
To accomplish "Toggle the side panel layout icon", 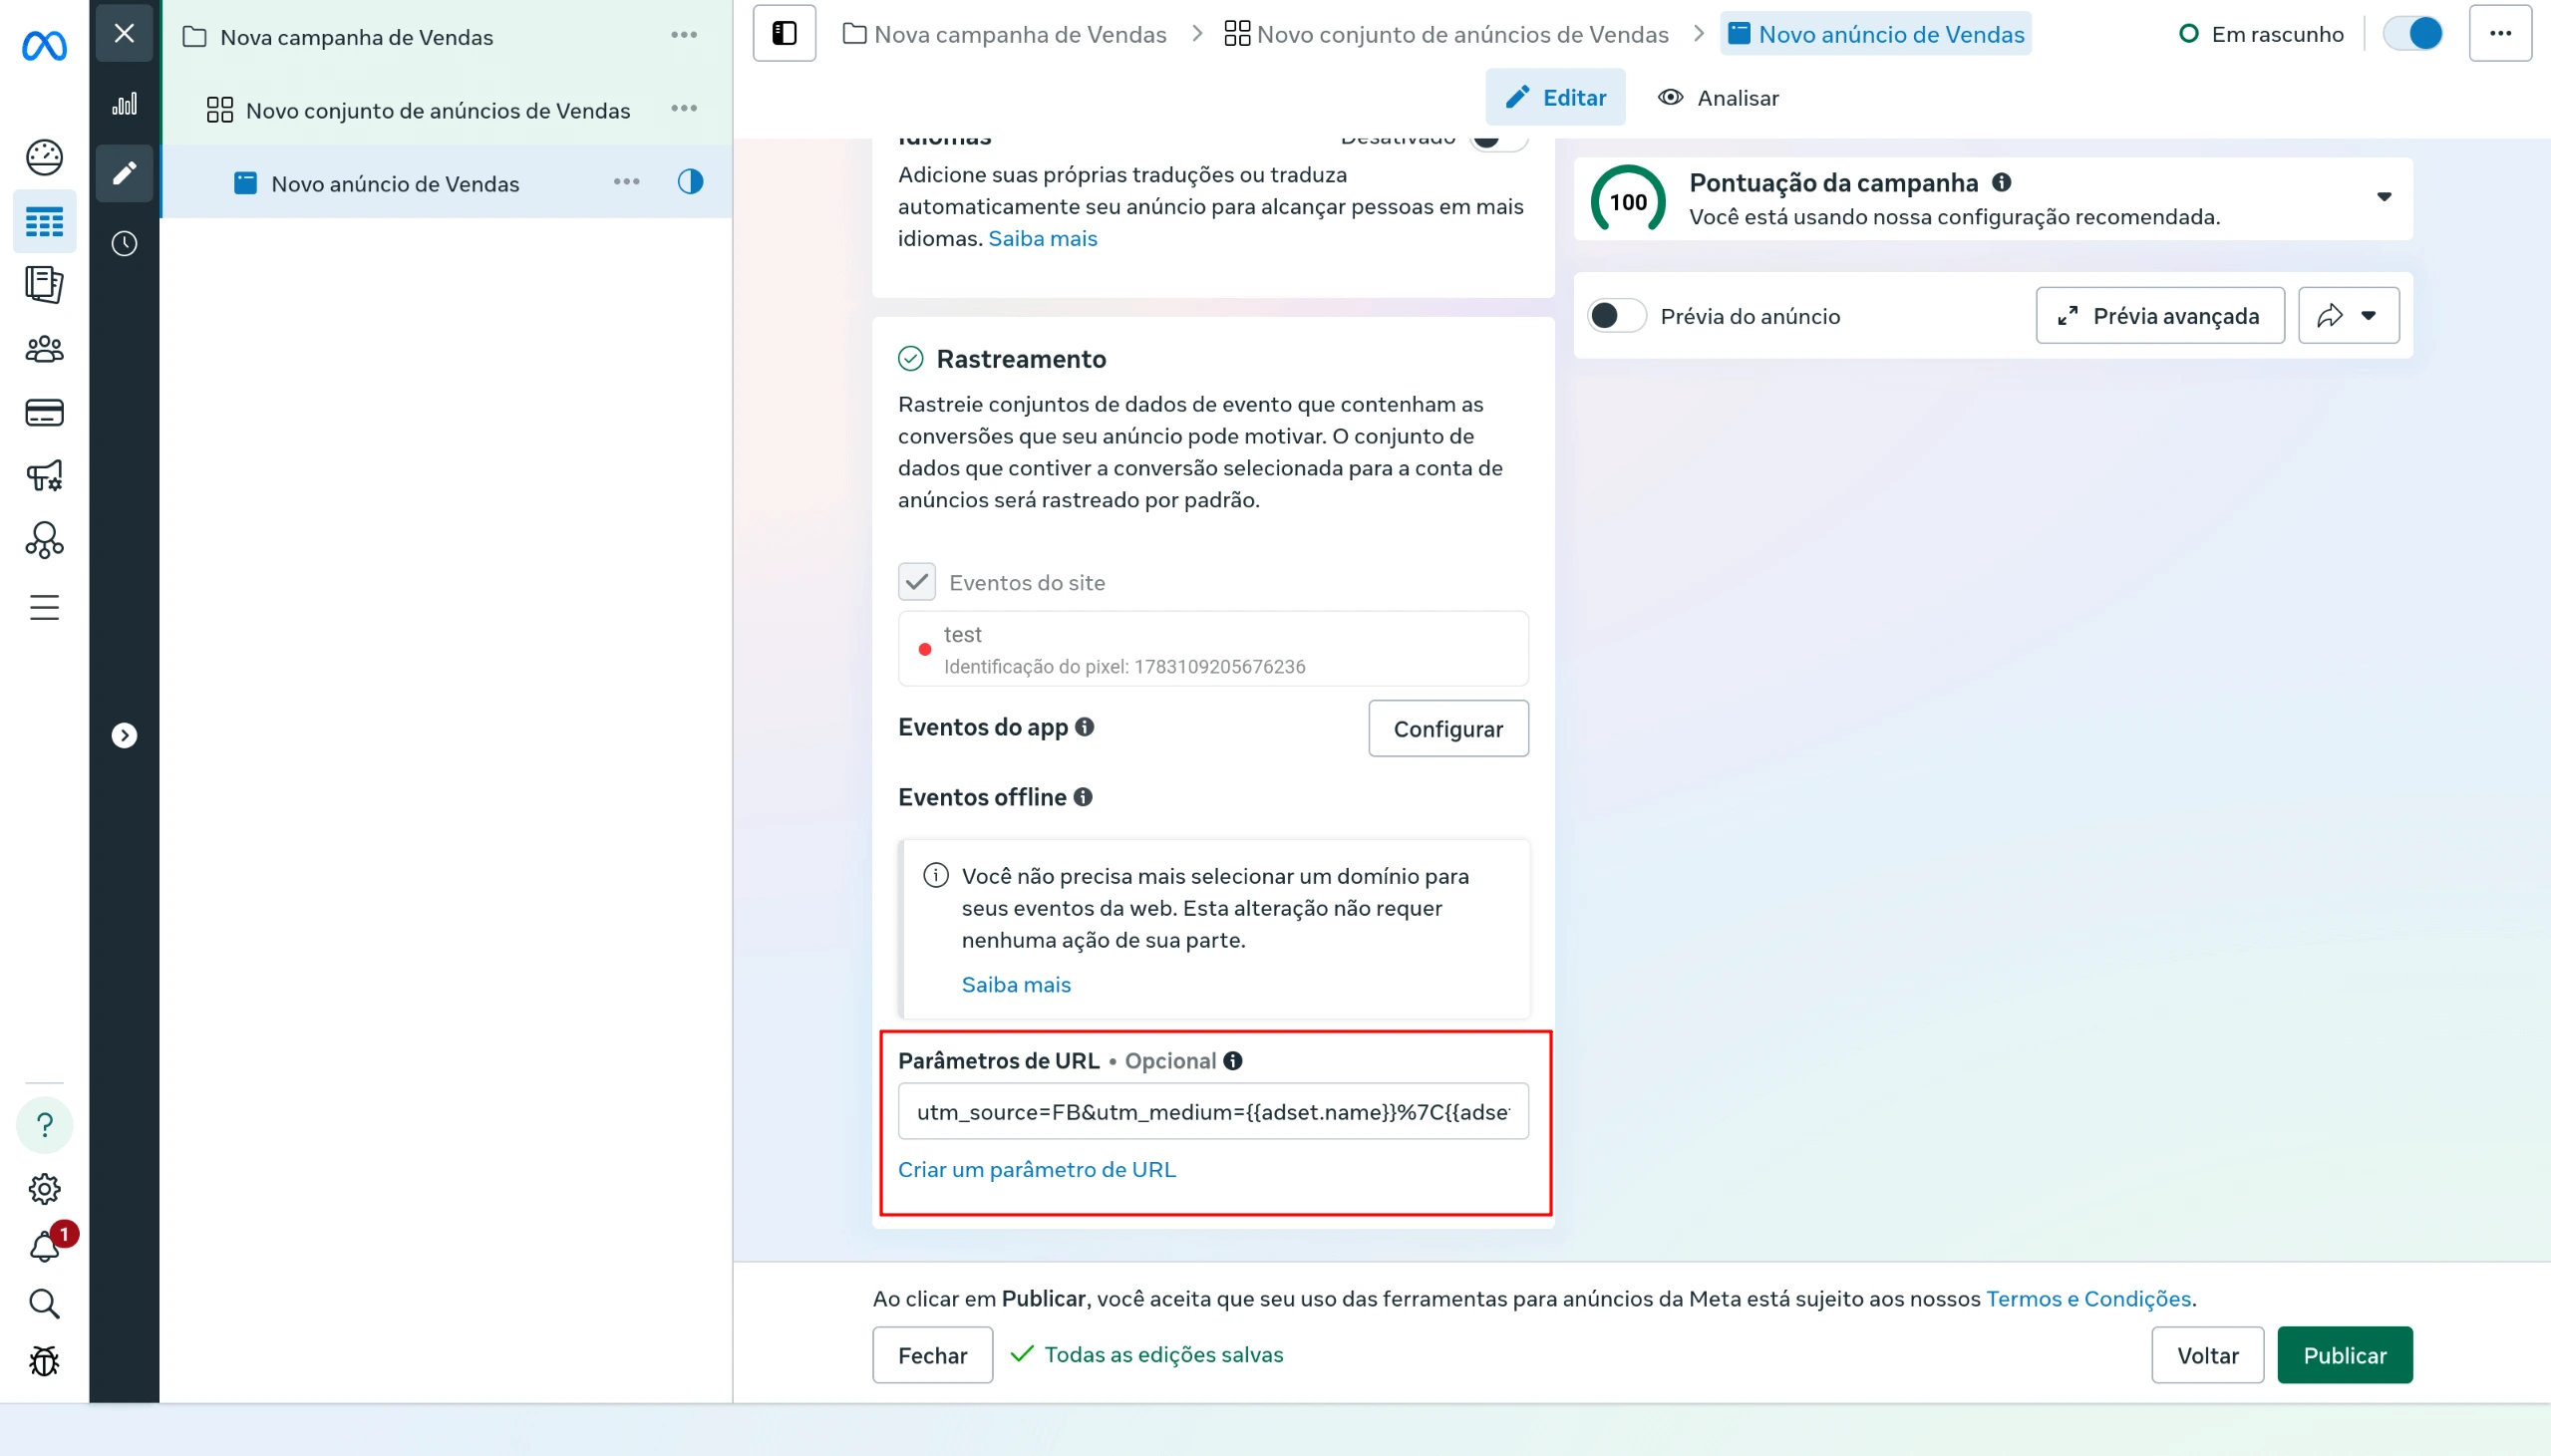I will [x=784, y=33].
